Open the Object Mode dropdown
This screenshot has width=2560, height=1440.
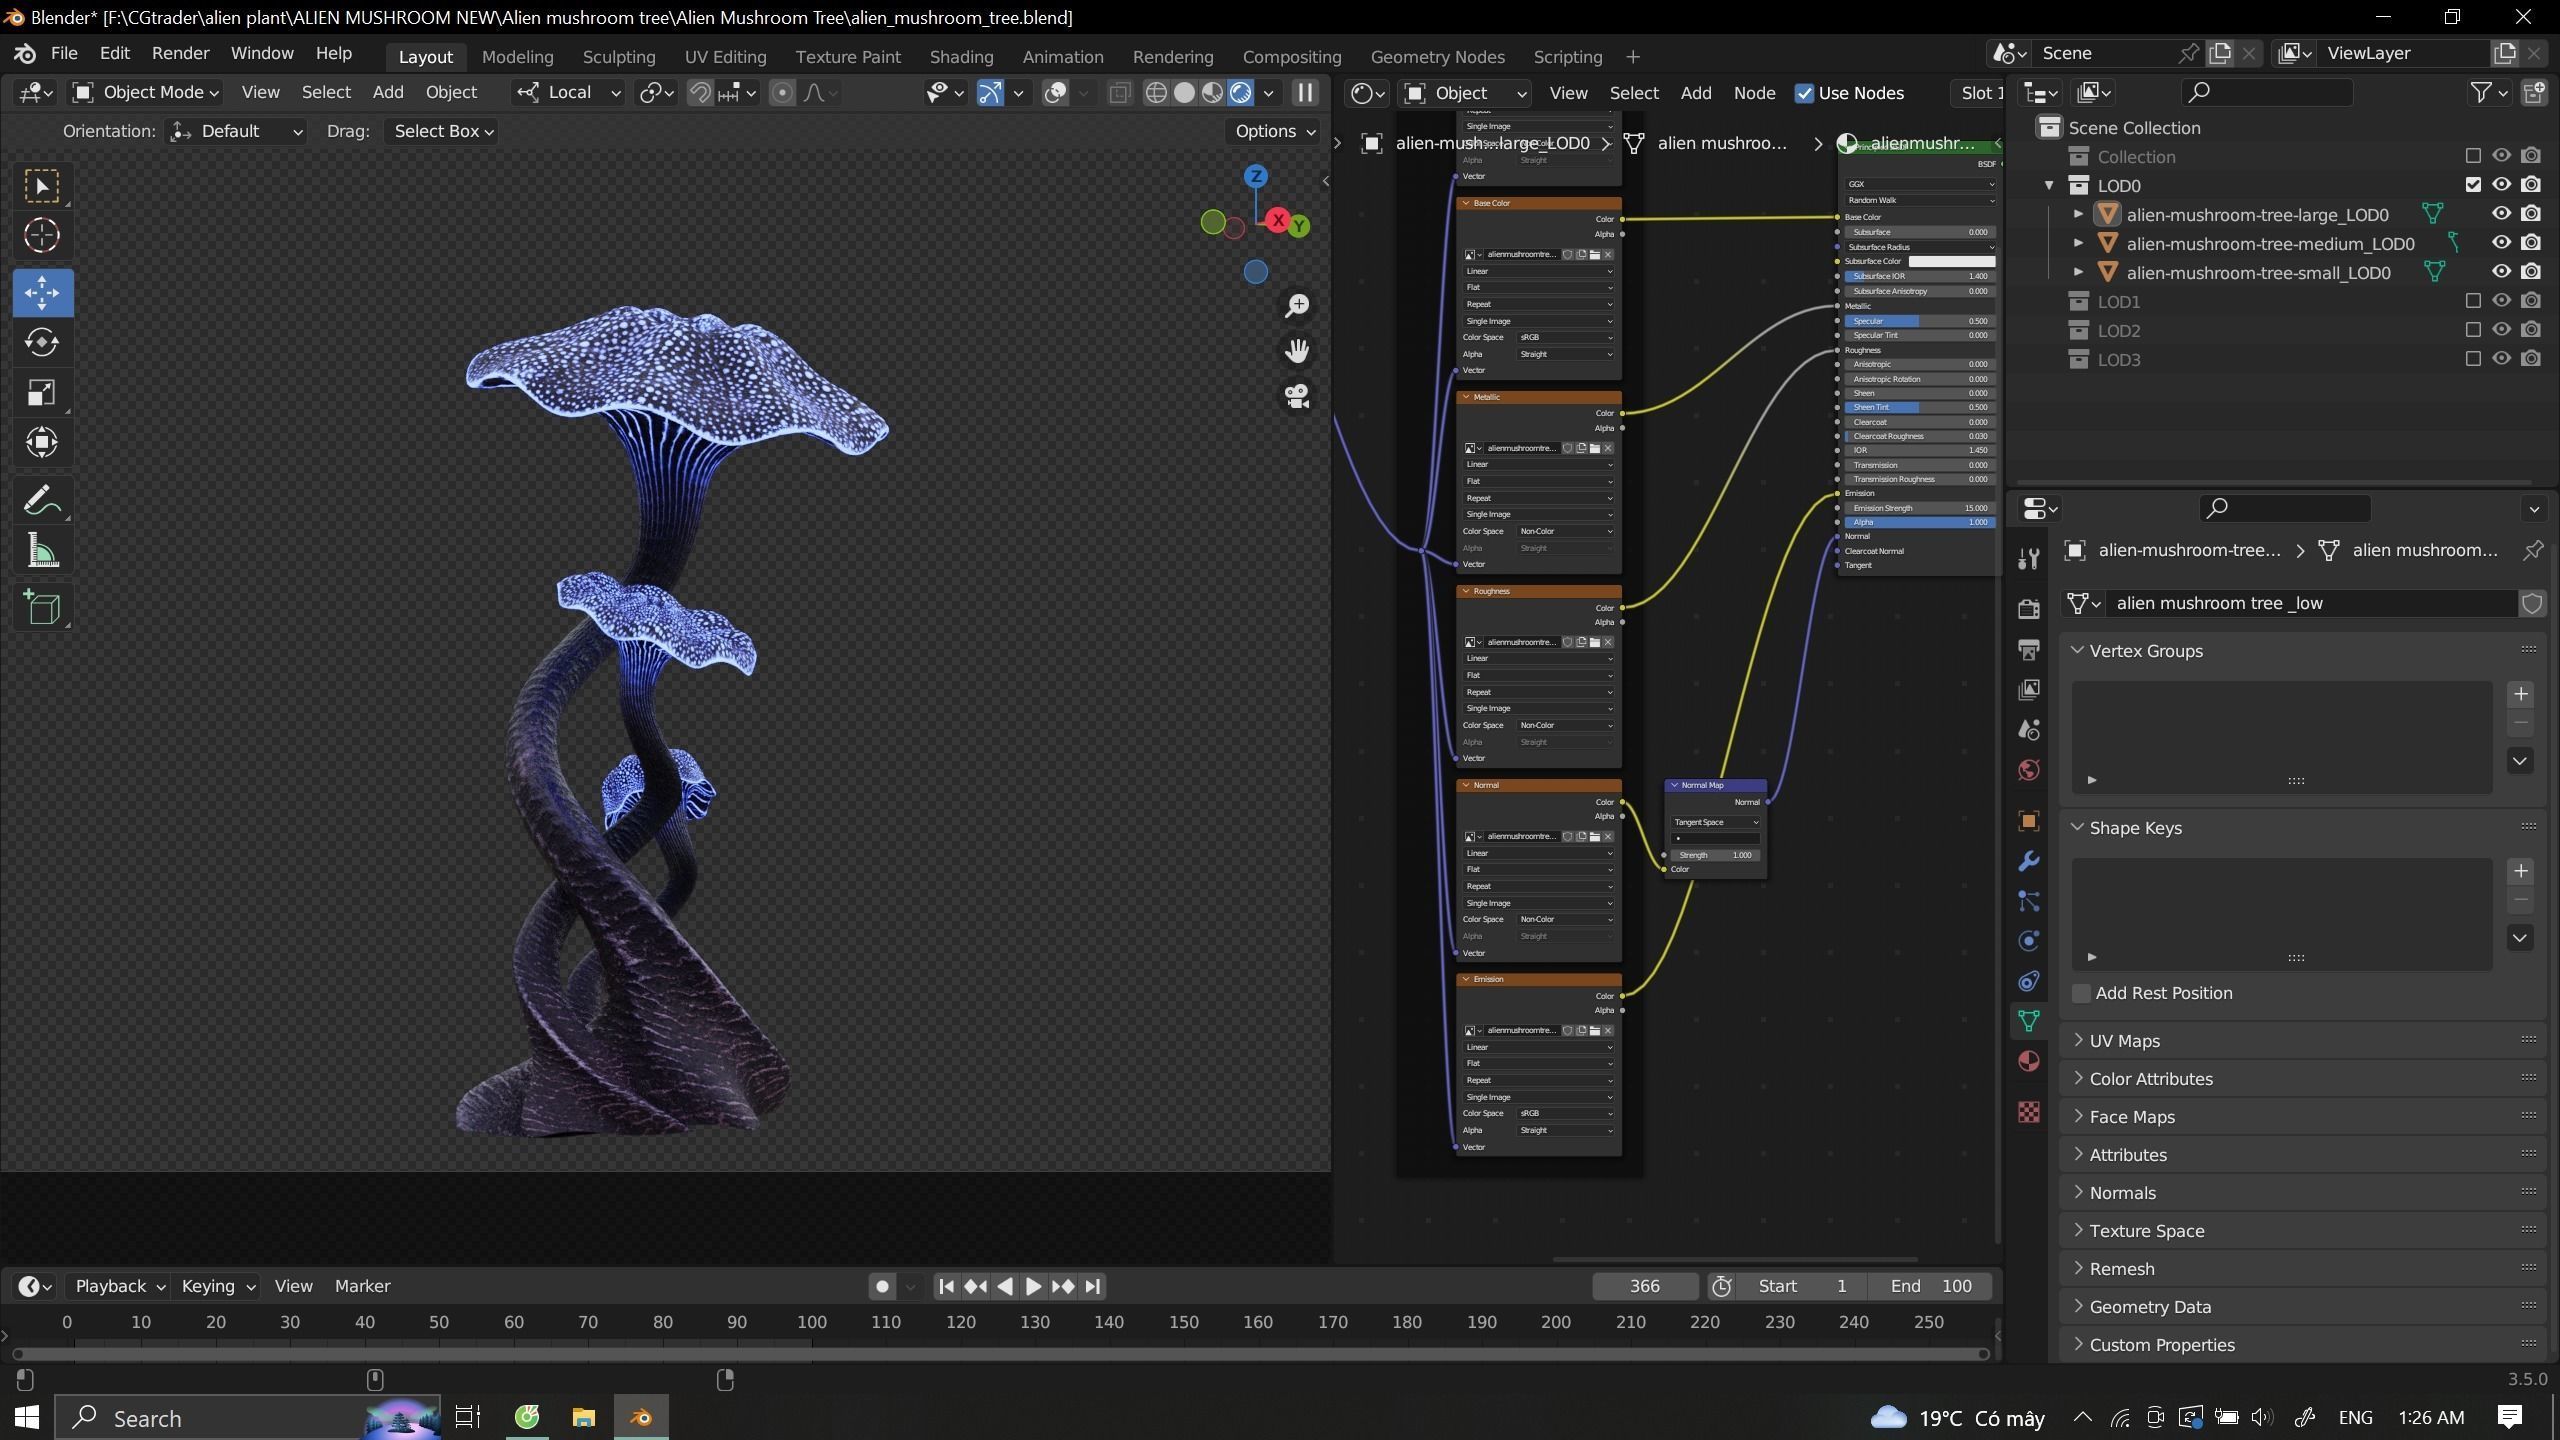click(x=146, y=93)
